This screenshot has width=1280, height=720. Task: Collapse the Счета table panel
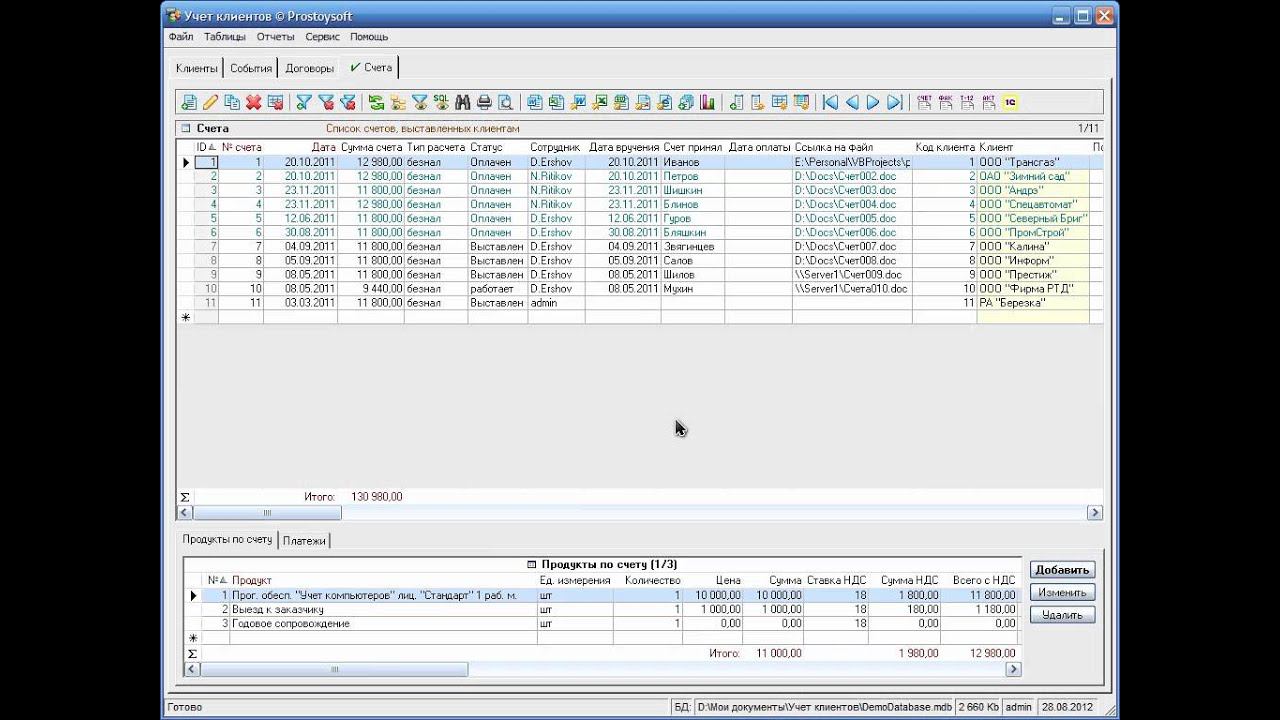click(x=185, y=129)
